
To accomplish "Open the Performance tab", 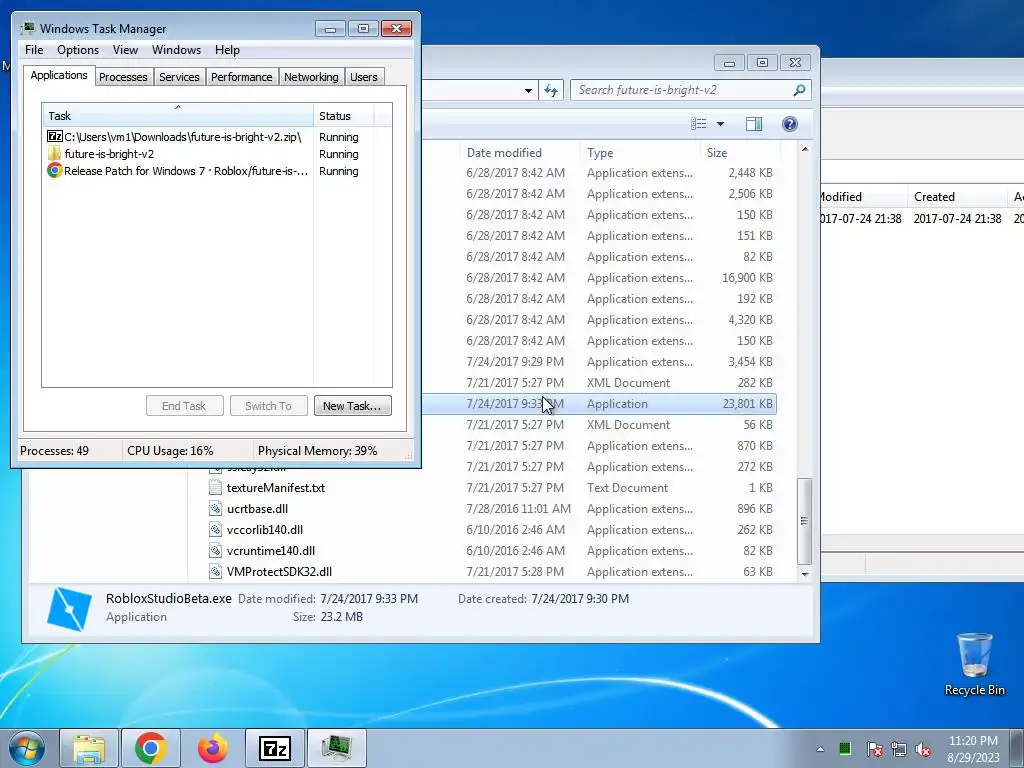I will point(241,77).
